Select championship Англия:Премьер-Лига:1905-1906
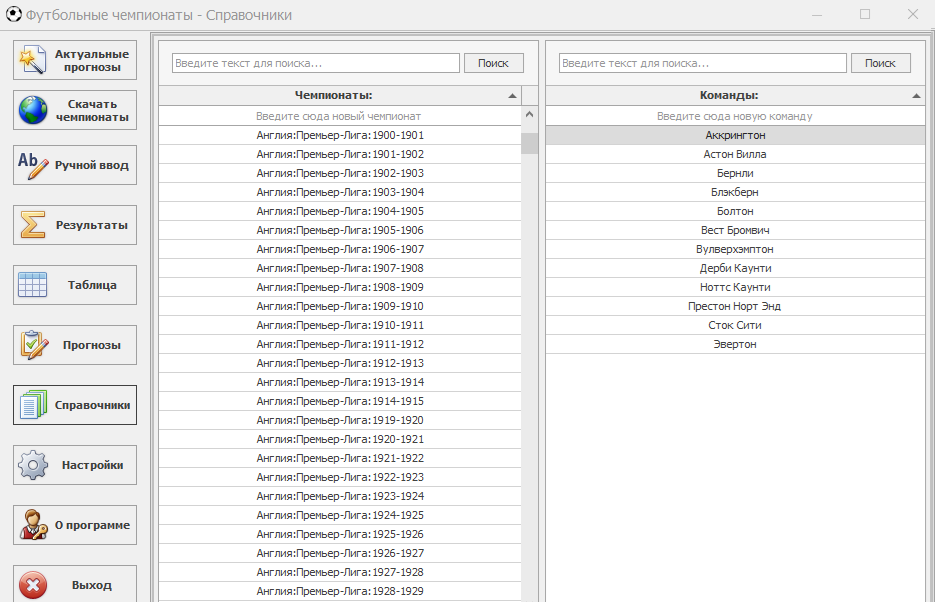 (x=340, y=230)
